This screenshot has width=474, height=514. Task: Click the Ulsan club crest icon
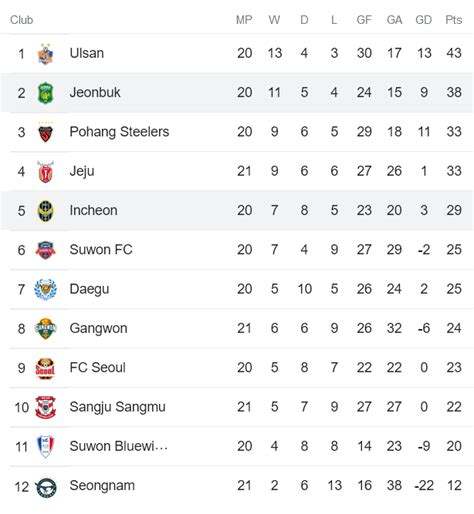click(45, 54)
